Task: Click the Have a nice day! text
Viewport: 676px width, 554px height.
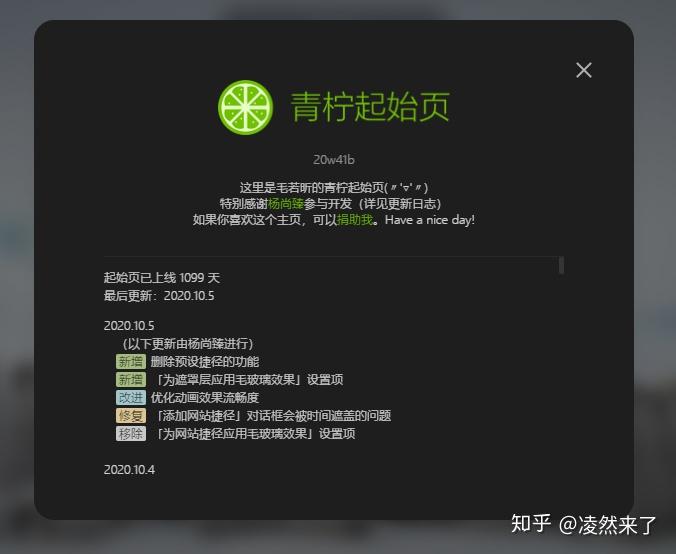Action: tap(429, 220)
